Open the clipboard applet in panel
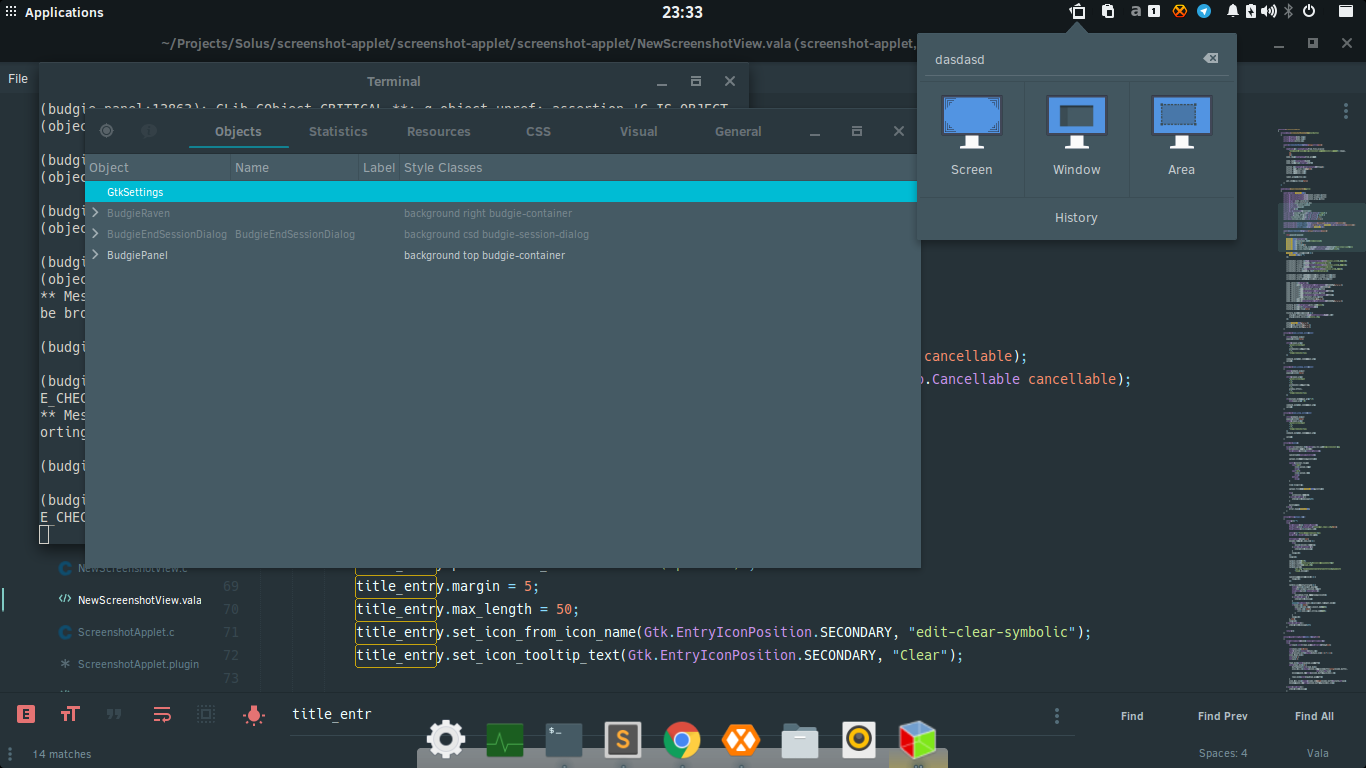This screenshot has width=1366, height=768. 1108,12
